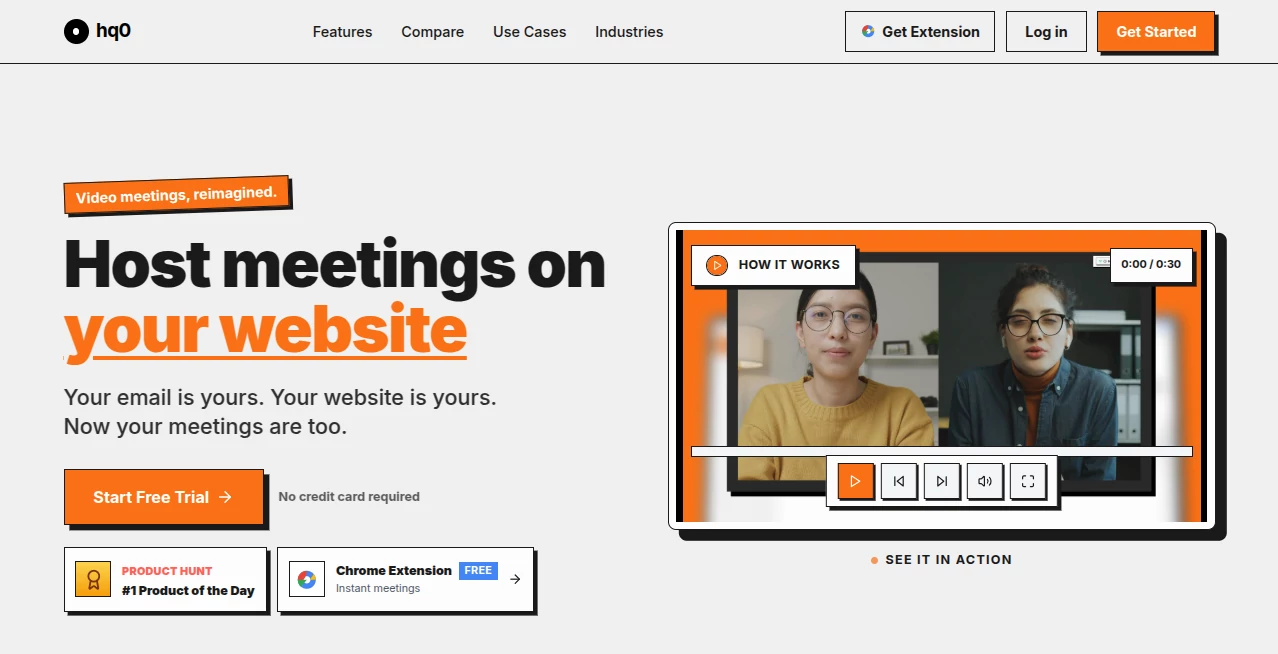1278x654 pixels.
Task: Click the arrow on the Chrome Extension card
Action: click(x=515, y=579)
